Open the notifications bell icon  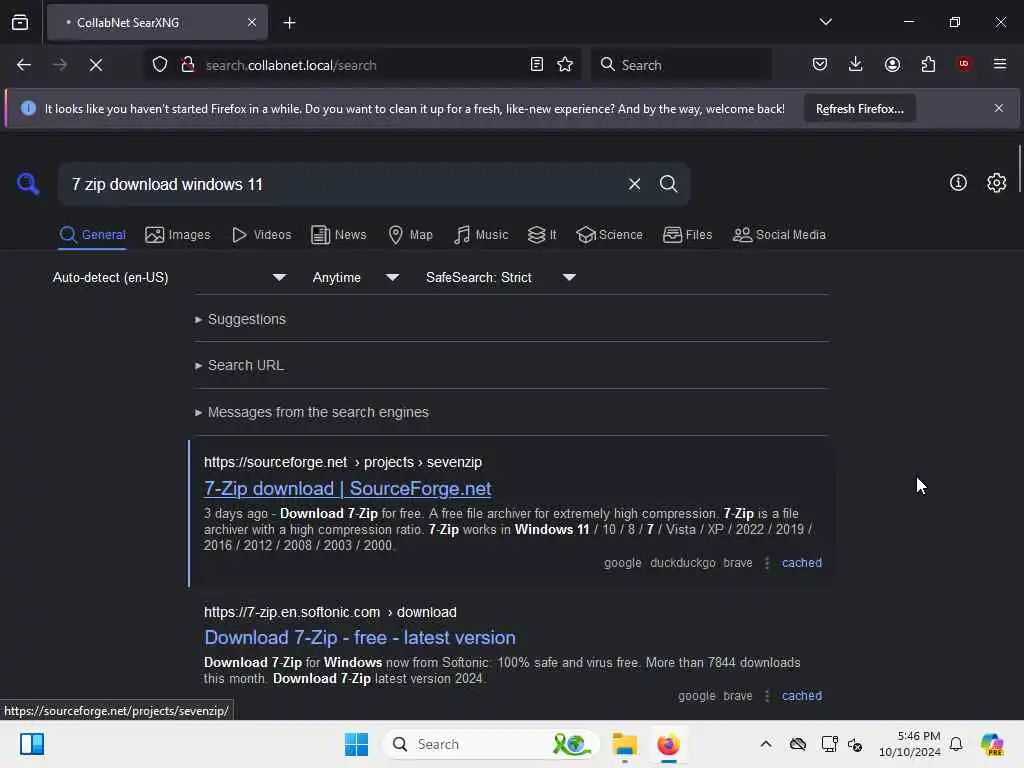(955, 744)
